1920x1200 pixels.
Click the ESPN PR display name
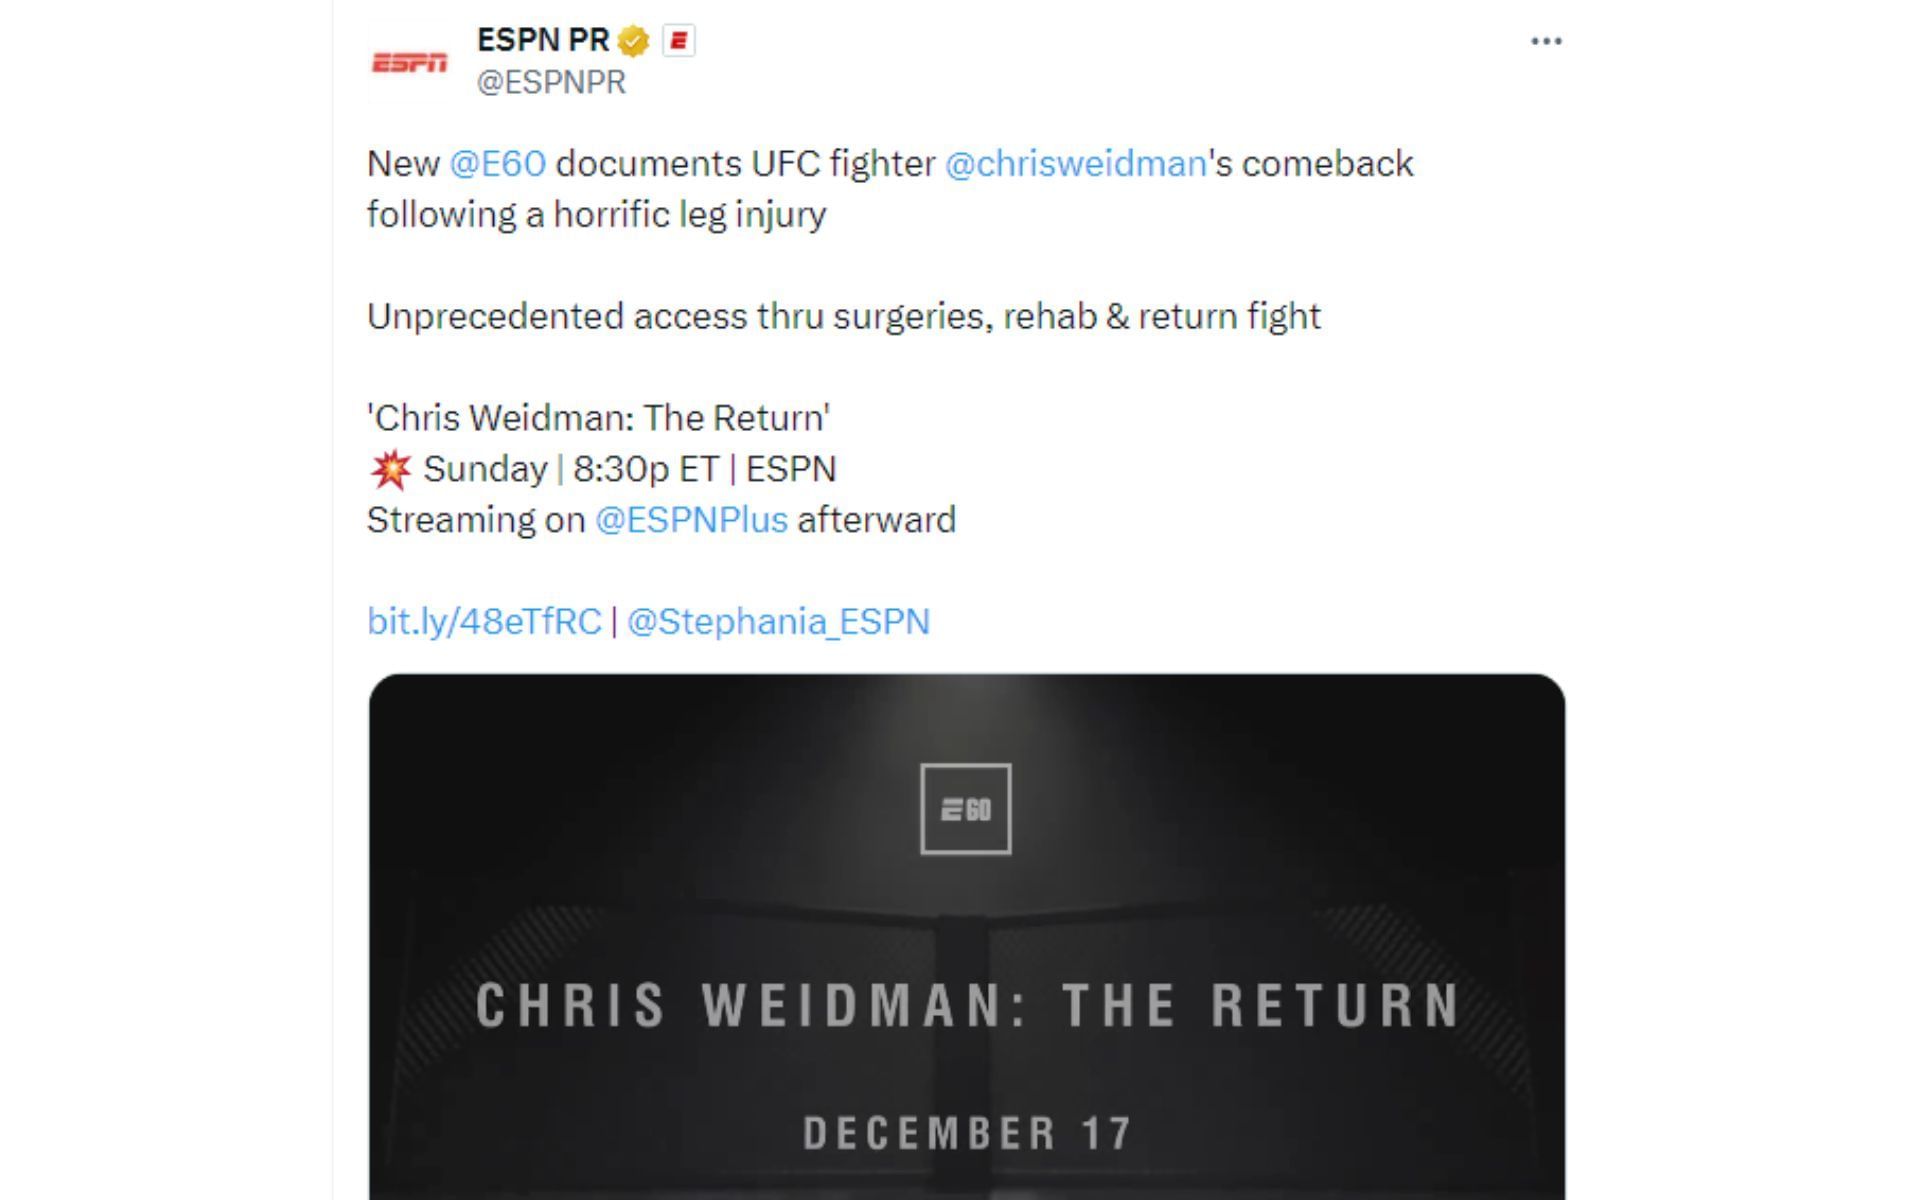pos(543,40)
